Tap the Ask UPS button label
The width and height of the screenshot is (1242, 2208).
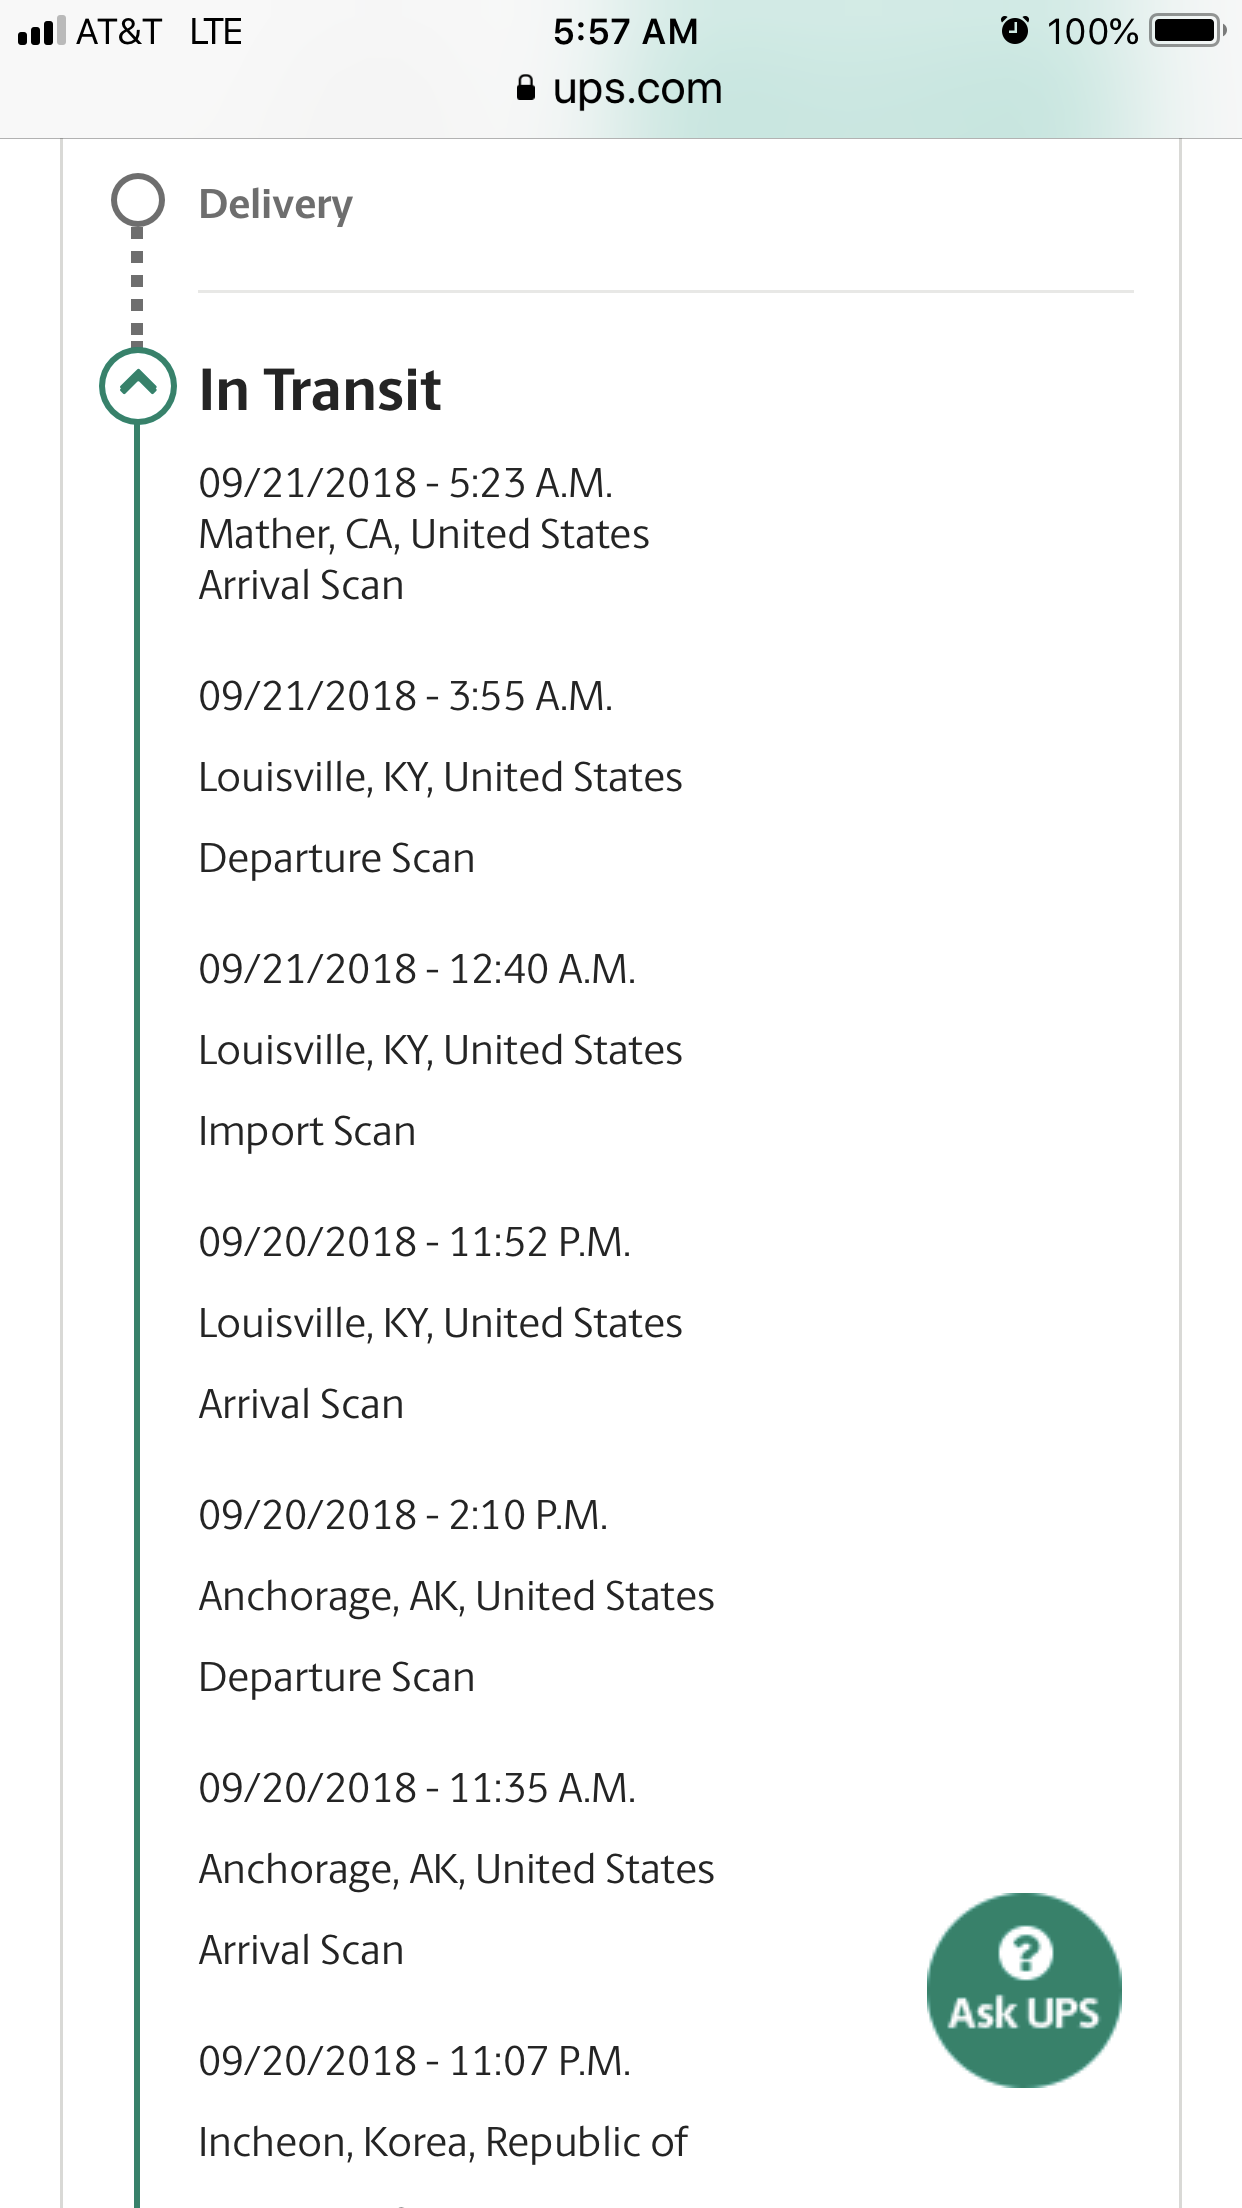1024,2013
